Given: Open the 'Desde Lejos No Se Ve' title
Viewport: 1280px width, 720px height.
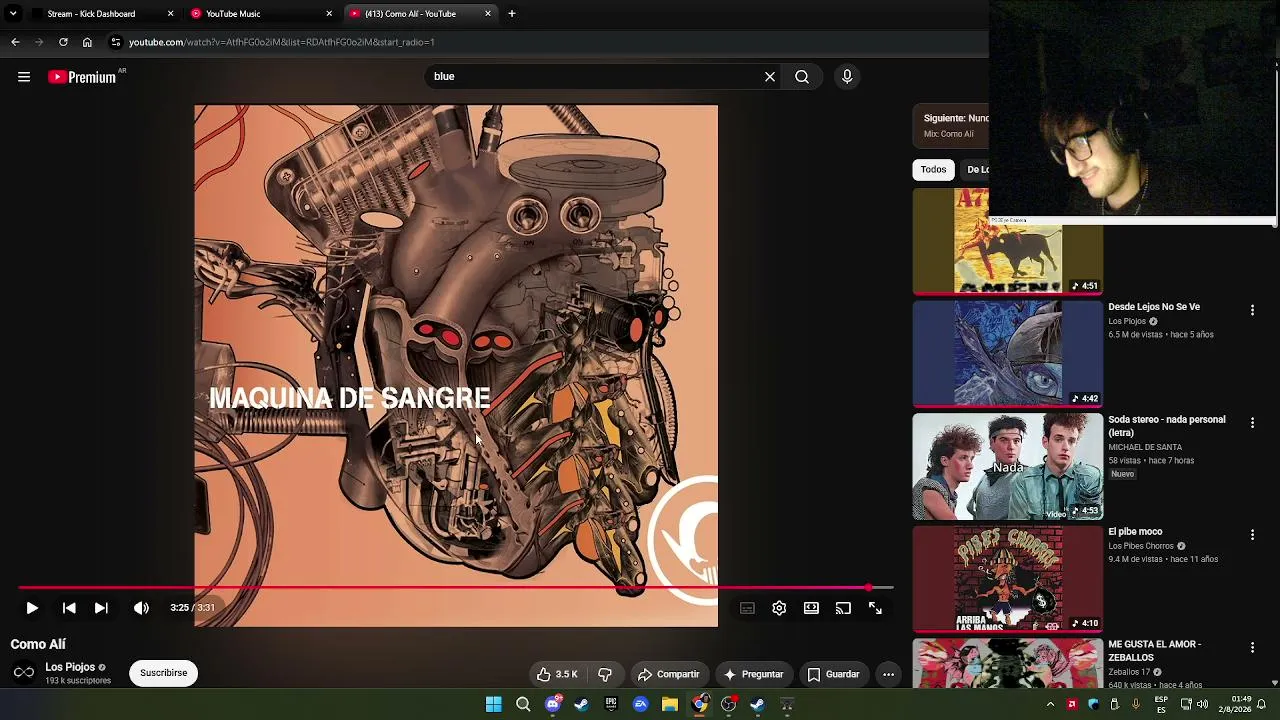Looking at the screenshot, I should pyautogui.click(x=1154, y=307).
